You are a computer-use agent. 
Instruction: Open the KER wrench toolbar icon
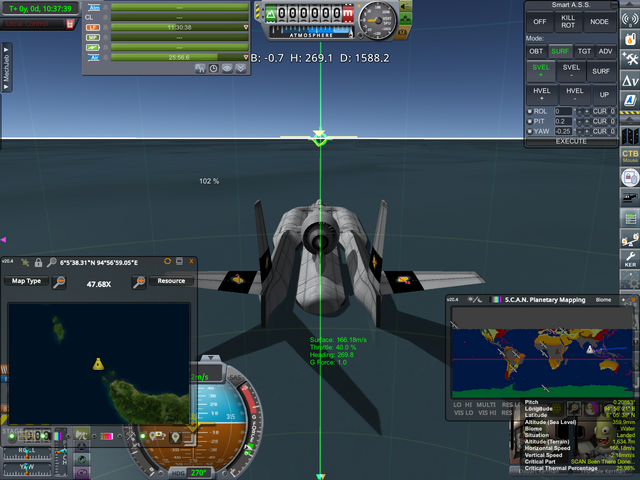pos(630,259)
